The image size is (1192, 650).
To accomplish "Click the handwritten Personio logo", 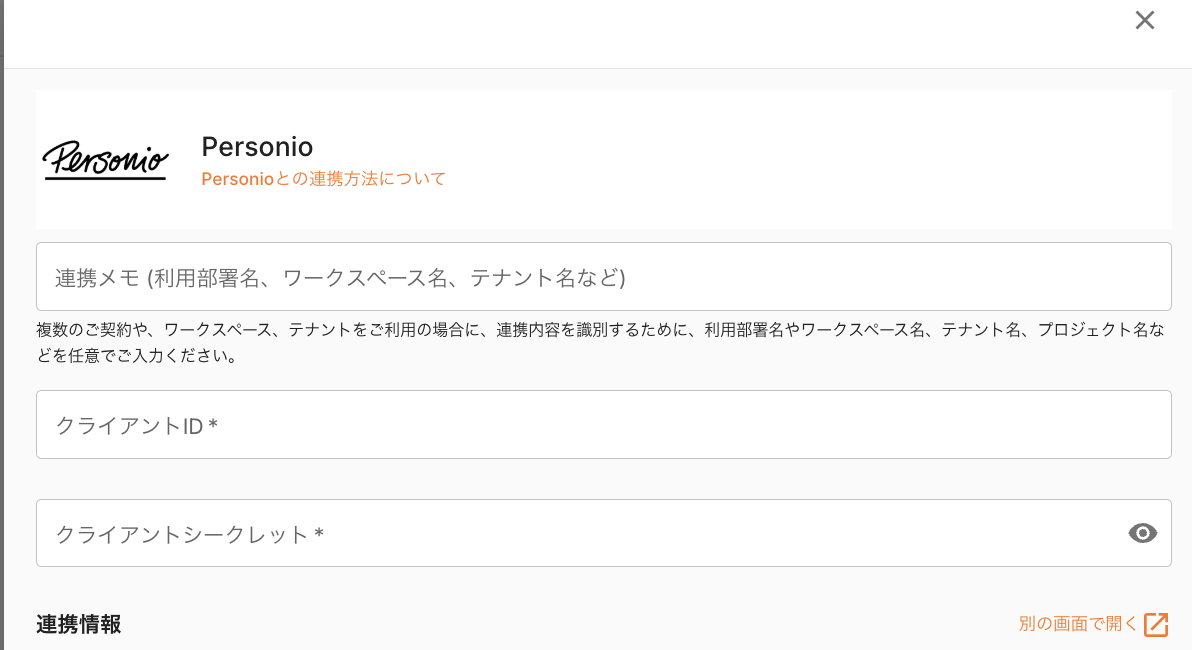I will click(x=105, y=157).
